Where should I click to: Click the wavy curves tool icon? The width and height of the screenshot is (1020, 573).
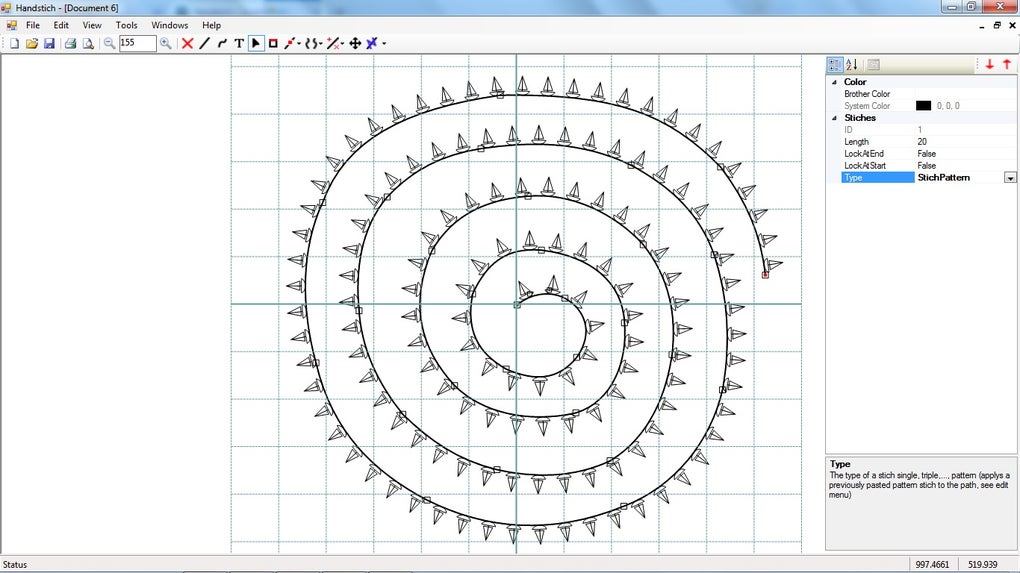(311, 44)
